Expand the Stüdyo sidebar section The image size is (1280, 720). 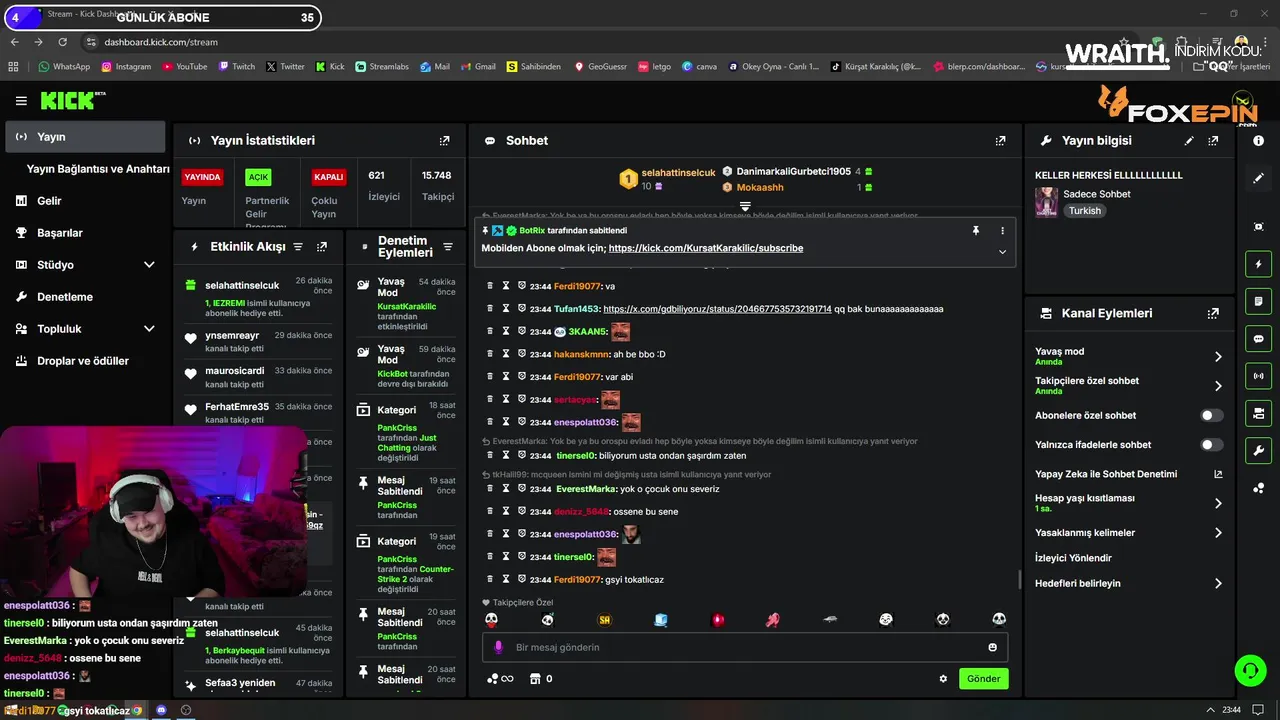point(149,265)
